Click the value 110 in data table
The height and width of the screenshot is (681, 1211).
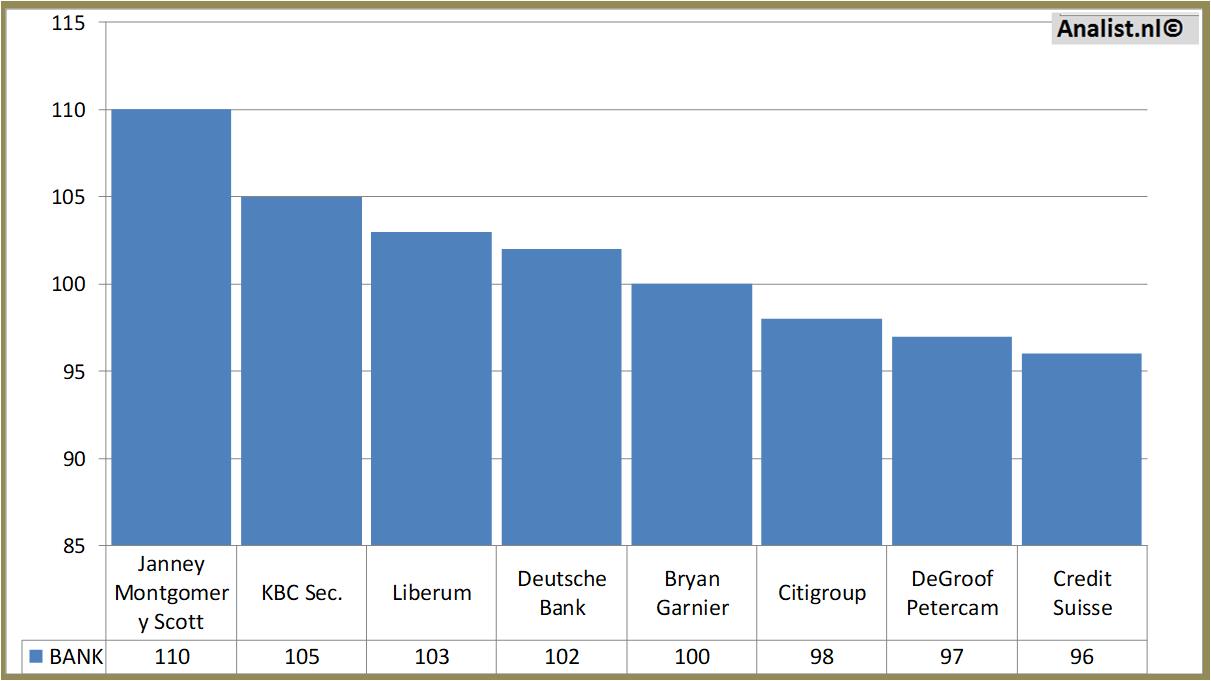coord(170,657)
